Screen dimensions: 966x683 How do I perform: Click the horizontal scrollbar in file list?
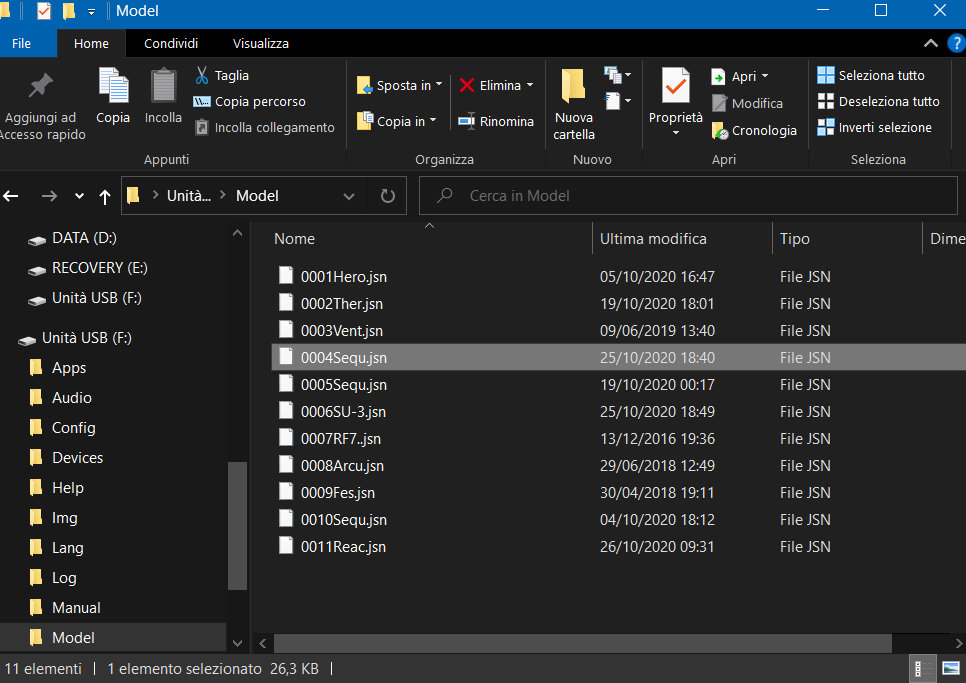pos(582,643)
